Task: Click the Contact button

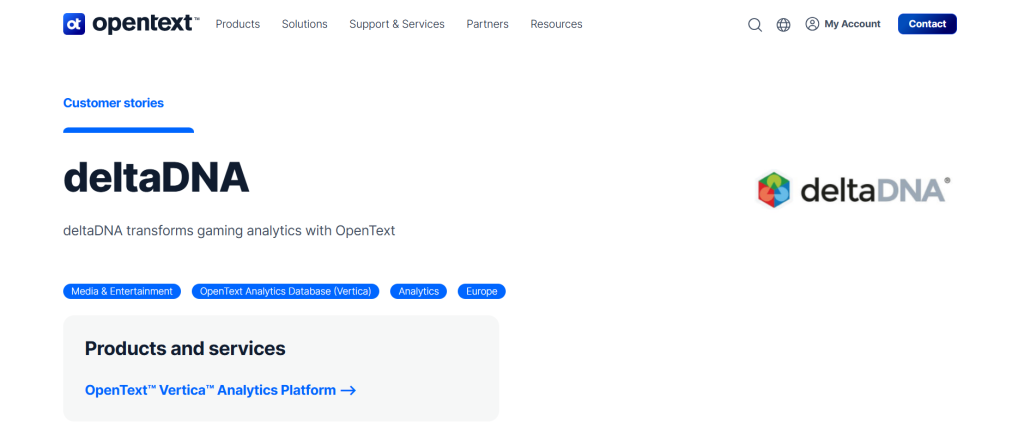Action: 927,24
